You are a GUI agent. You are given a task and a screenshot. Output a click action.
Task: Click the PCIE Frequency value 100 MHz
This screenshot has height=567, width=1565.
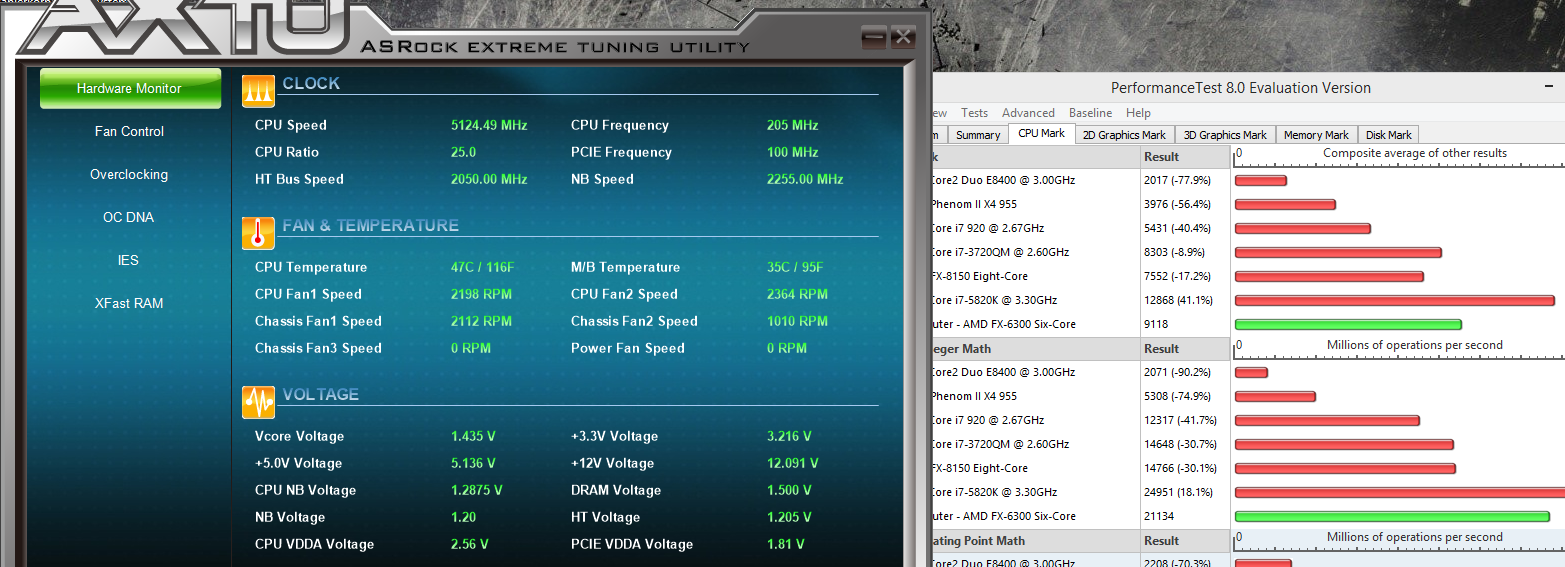(792, 152)
